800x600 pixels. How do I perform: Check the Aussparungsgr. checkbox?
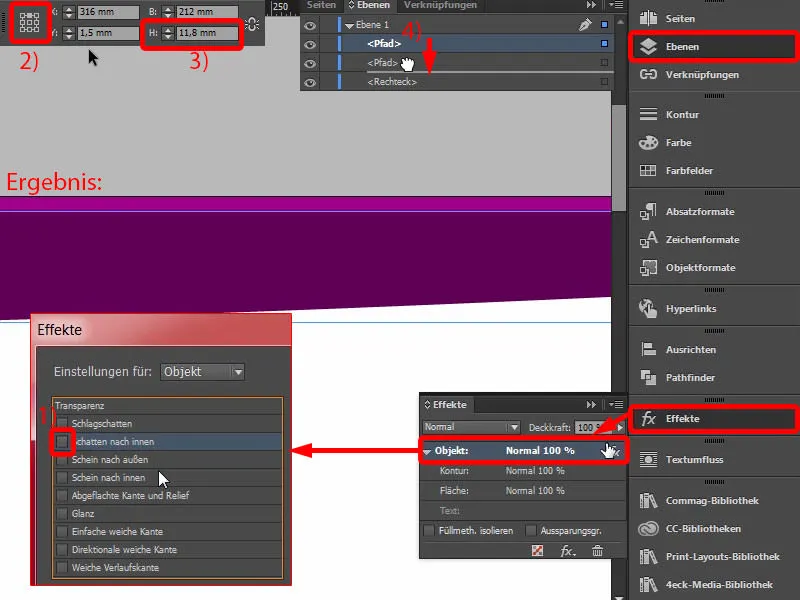[531, 531]
